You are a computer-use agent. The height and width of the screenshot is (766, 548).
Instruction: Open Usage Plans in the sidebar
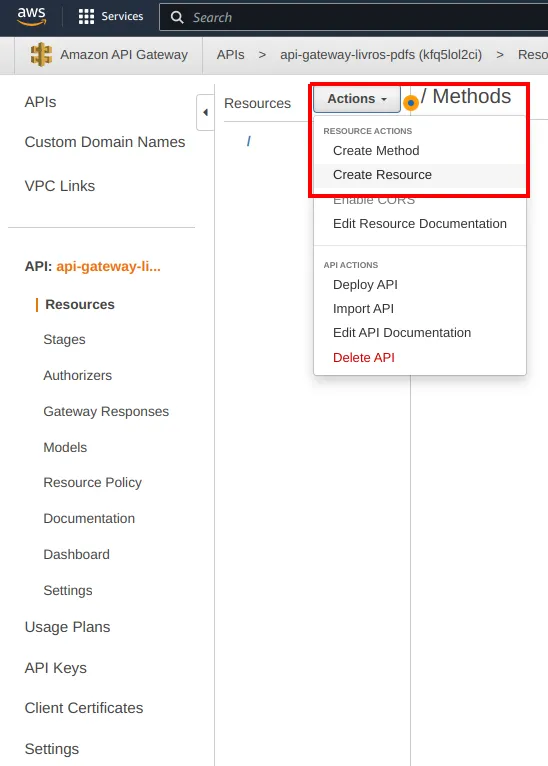click(67, 627)
